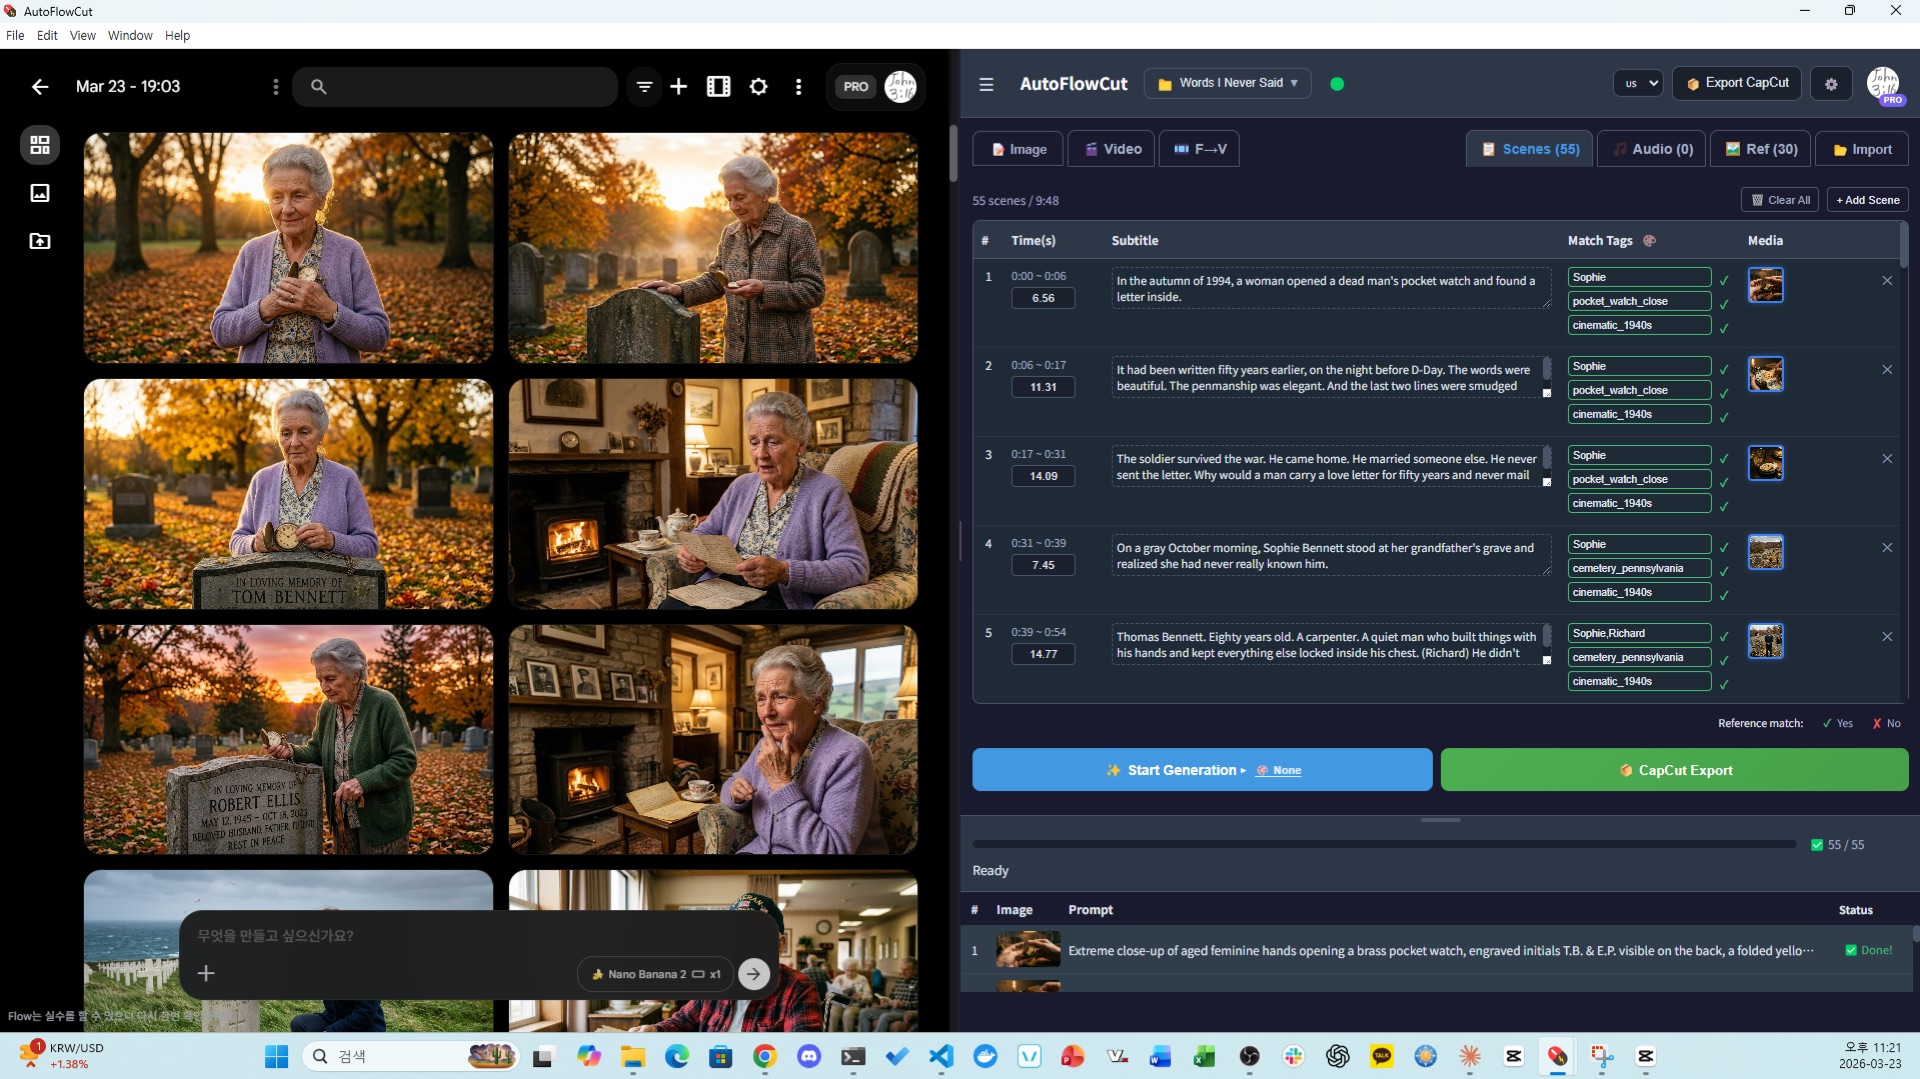
Task: Select No for Reference match
Action: click(1886, 723)
